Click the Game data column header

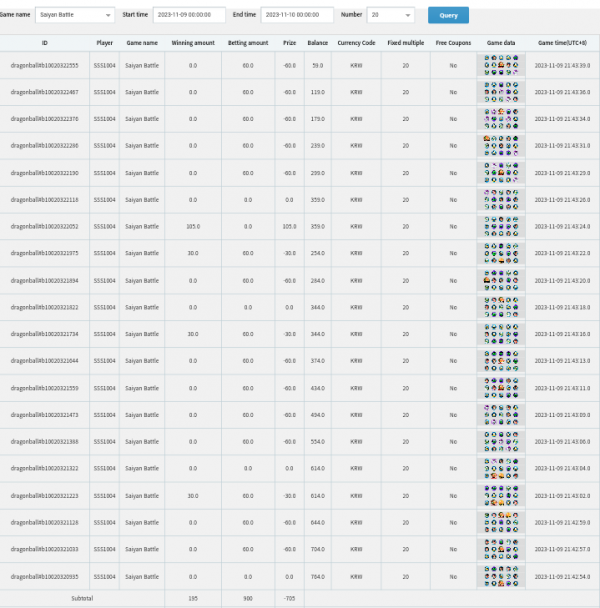[x=501, y=43]
